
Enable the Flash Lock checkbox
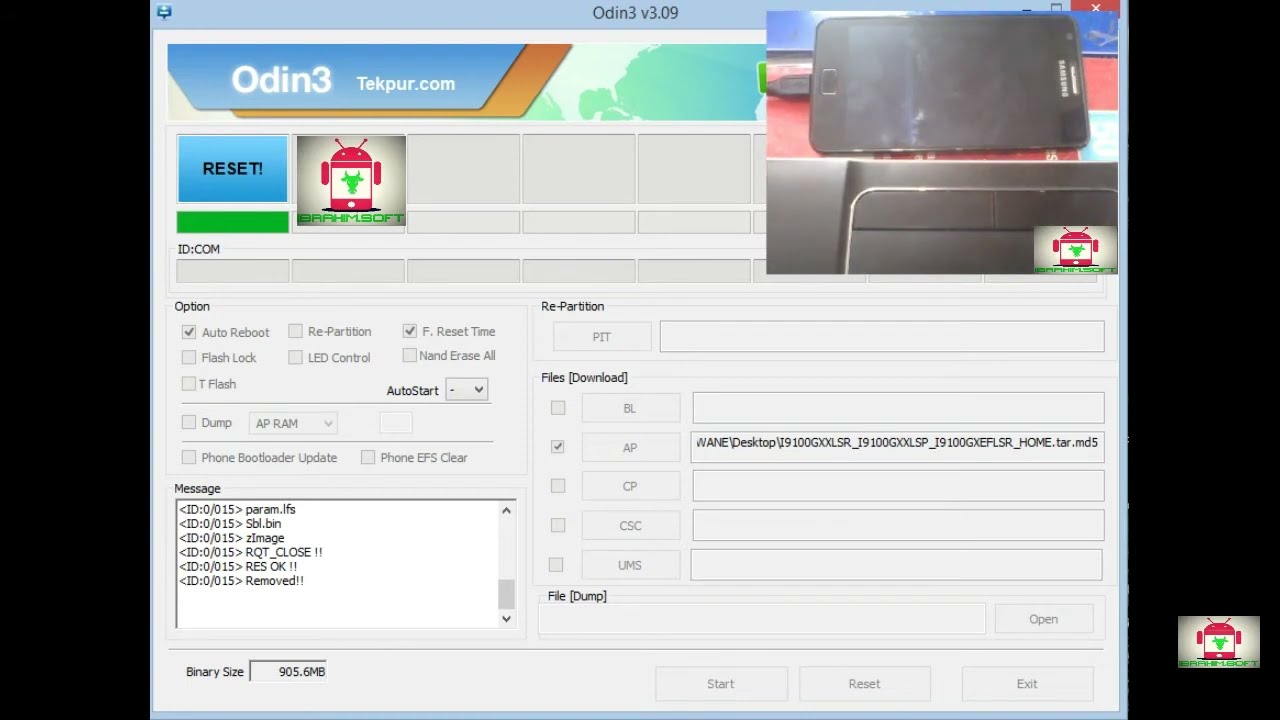coord(189,357)
